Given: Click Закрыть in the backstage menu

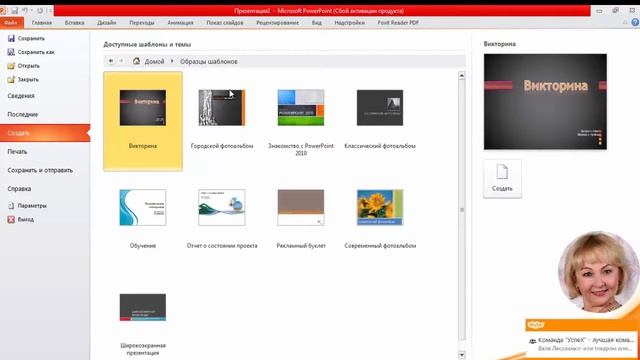Looking at the screenshot, I should tap(23, 80).
